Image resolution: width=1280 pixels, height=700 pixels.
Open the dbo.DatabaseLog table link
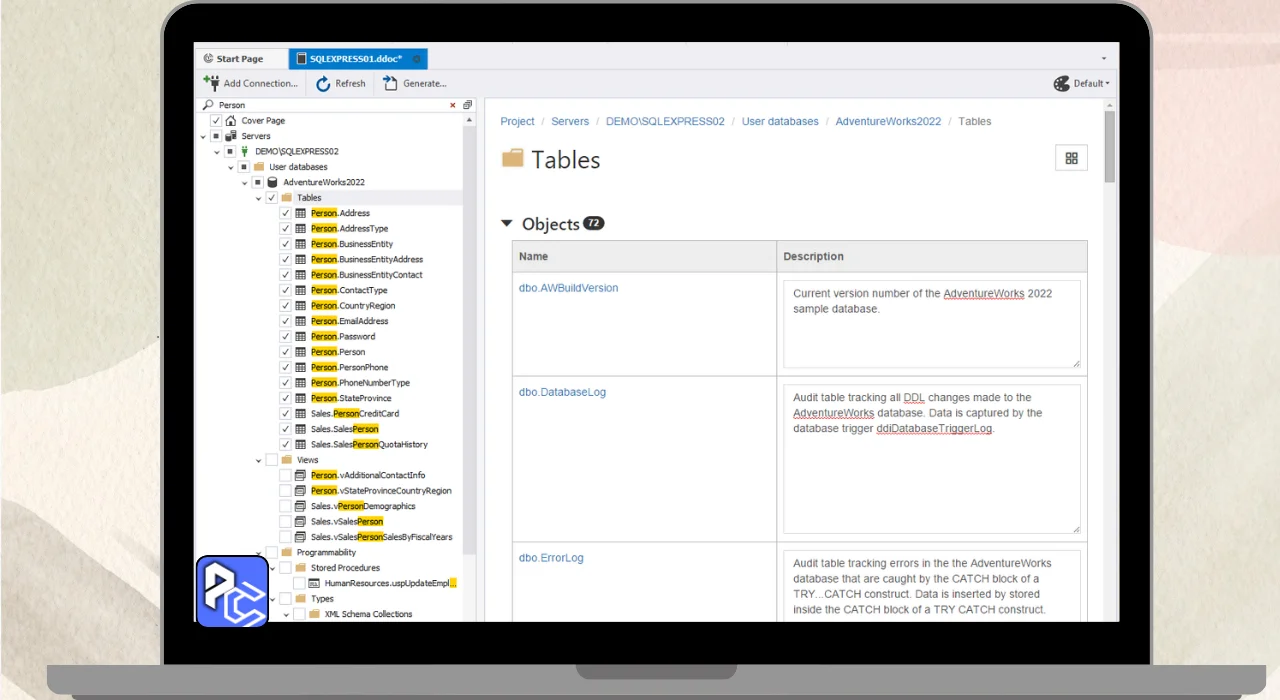563,392
